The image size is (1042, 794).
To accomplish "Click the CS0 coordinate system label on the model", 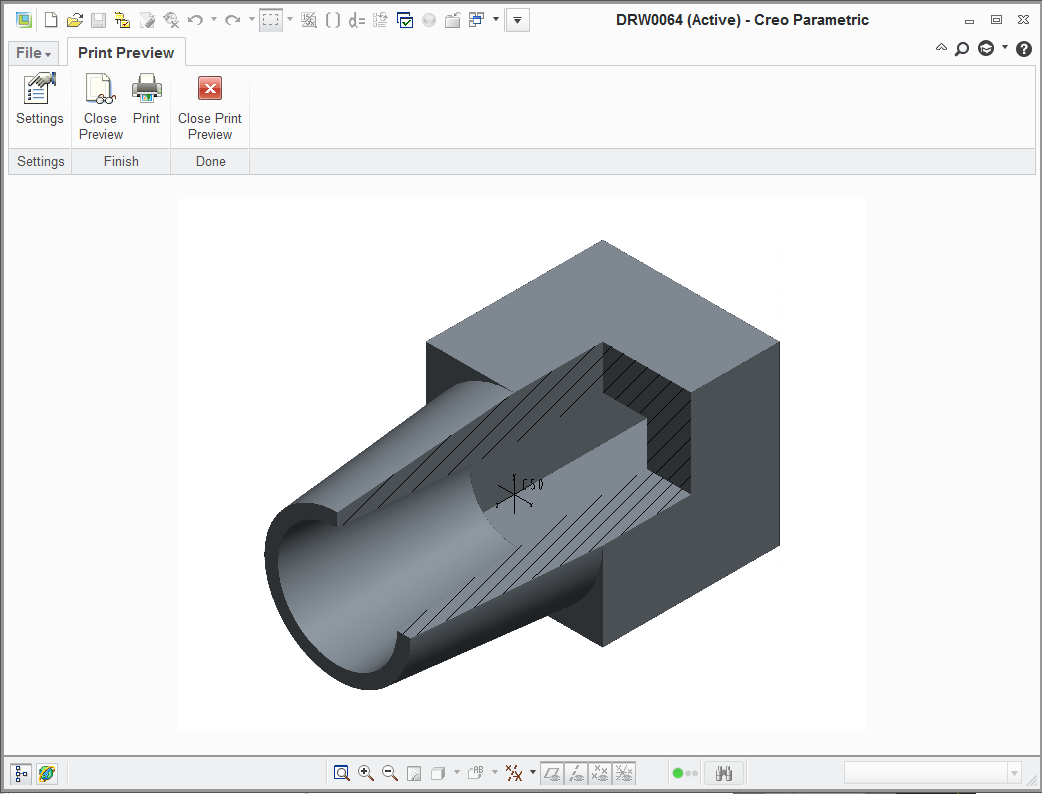I will [x=533, y=484].
